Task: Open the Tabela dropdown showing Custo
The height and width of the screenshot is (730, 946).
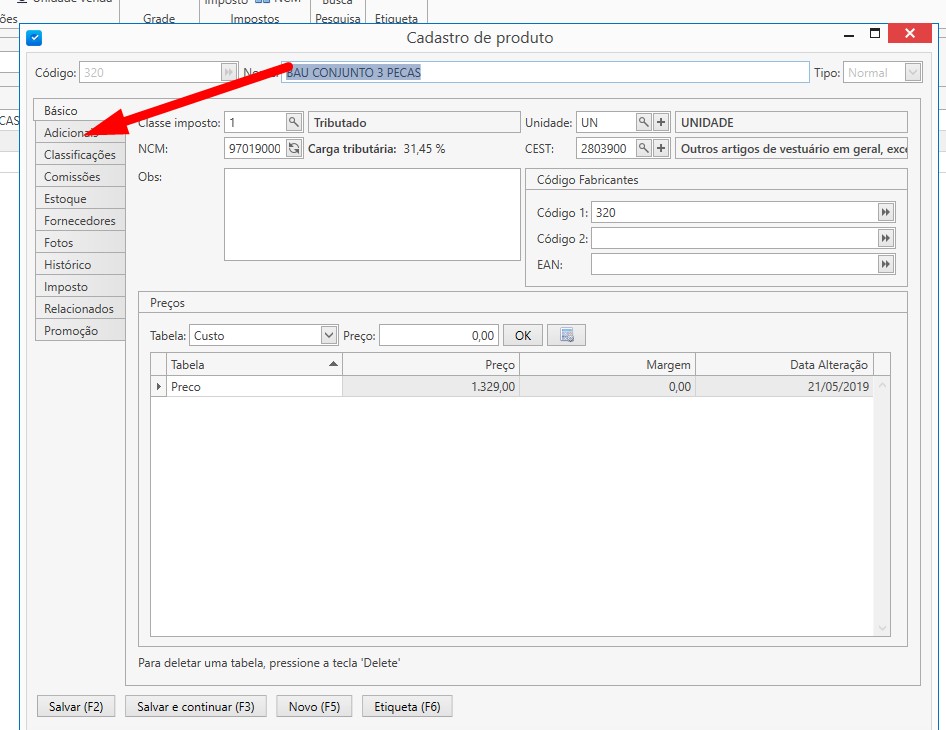Action: pyautogui.click(x=329, y=336)
